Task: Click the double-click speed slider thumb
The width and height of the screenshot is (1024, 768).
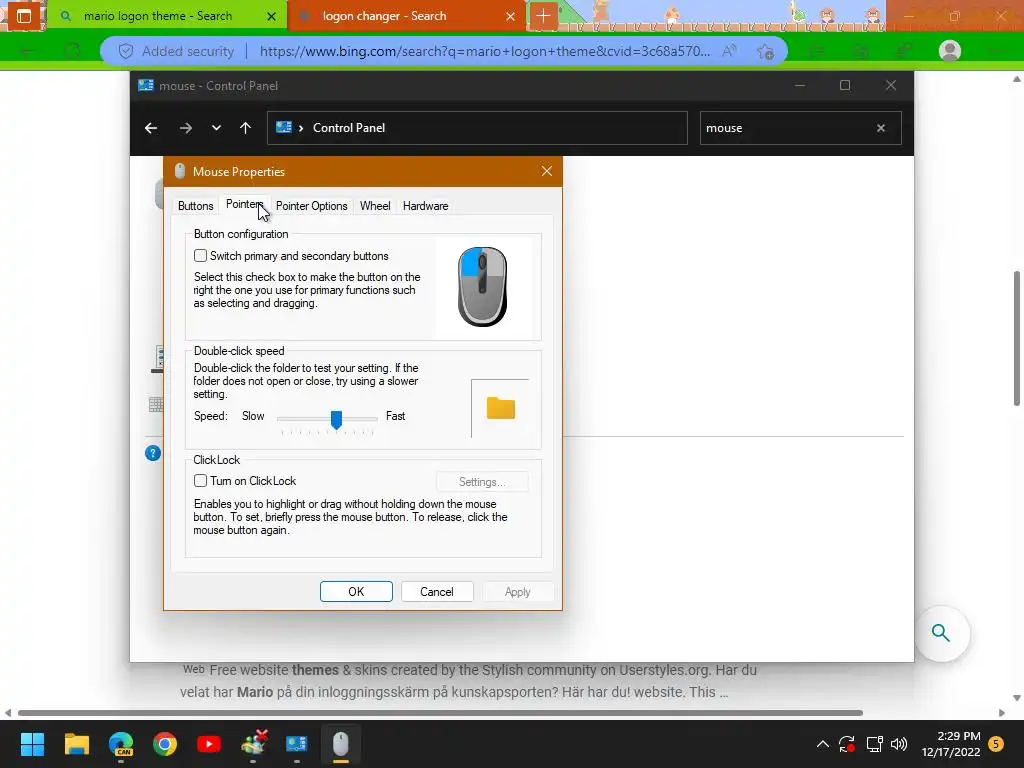Action: coord(336,419)
